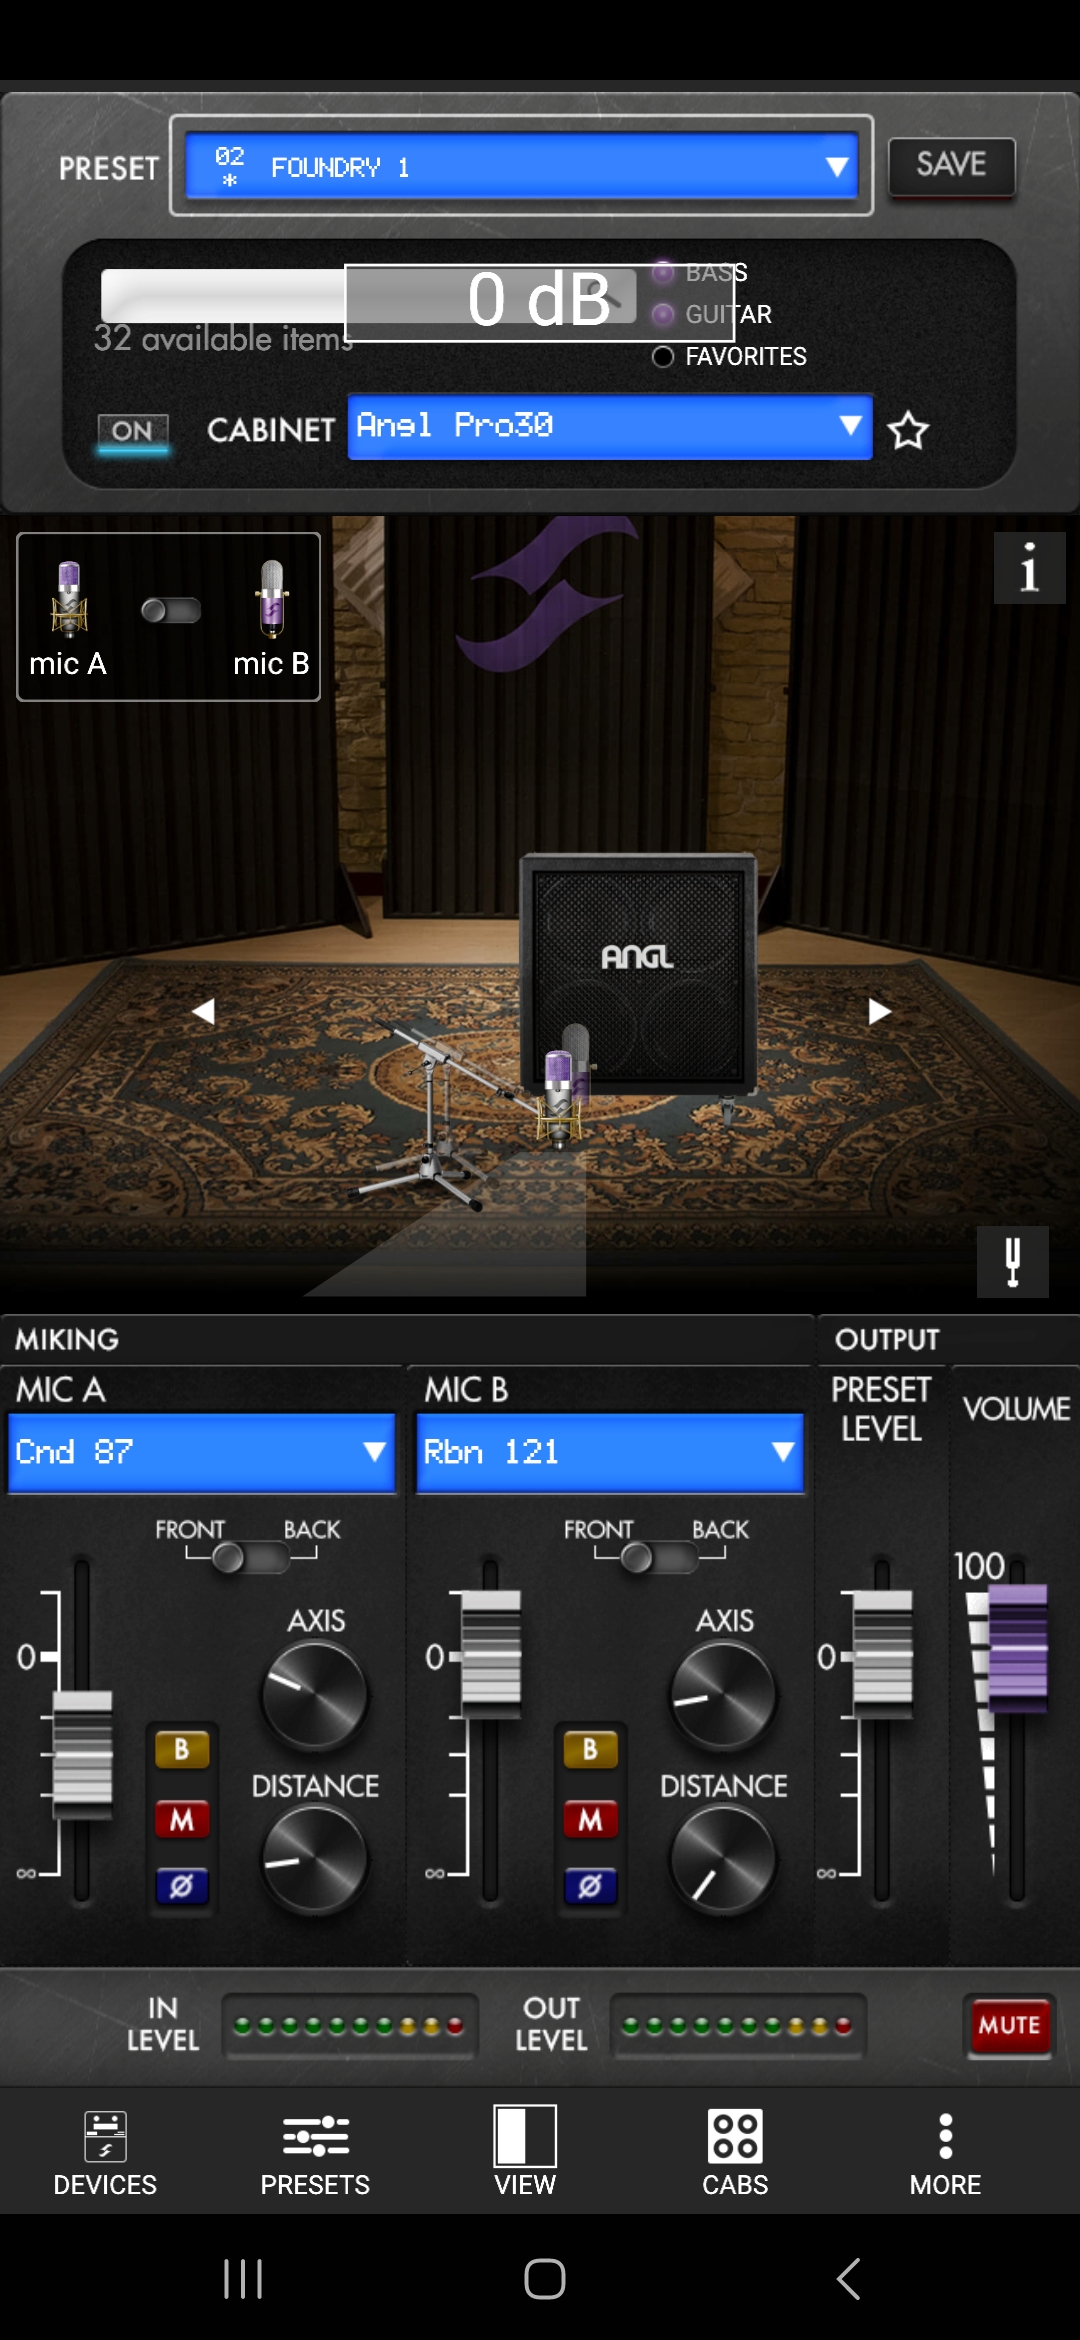Go to previous cabinet with left arrow
The height and width of the screenshot is (2340, 1080).
point(203,1011)
